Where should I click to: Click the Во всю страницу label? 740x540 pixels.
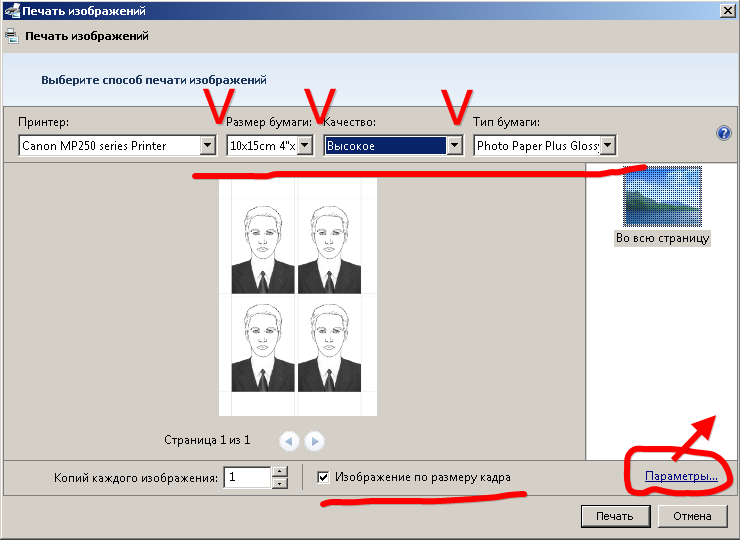click(663, 238)
